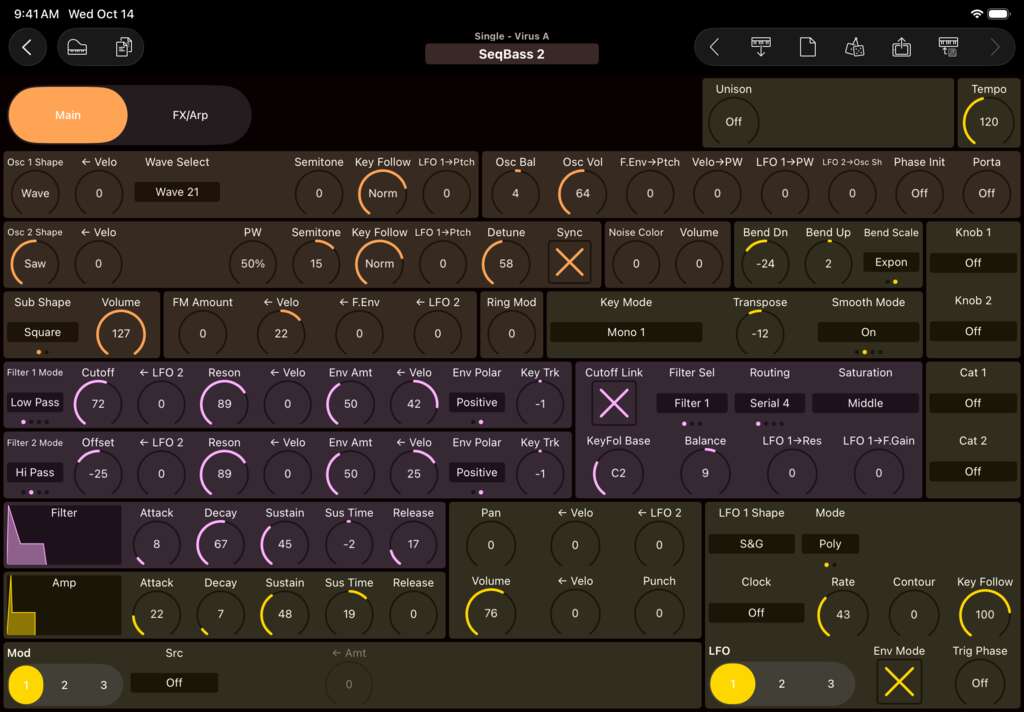Adjust Filter 1 Cutoff knob at 72
The width and height of the screenshot is (1024, 712).
(98, 404)
